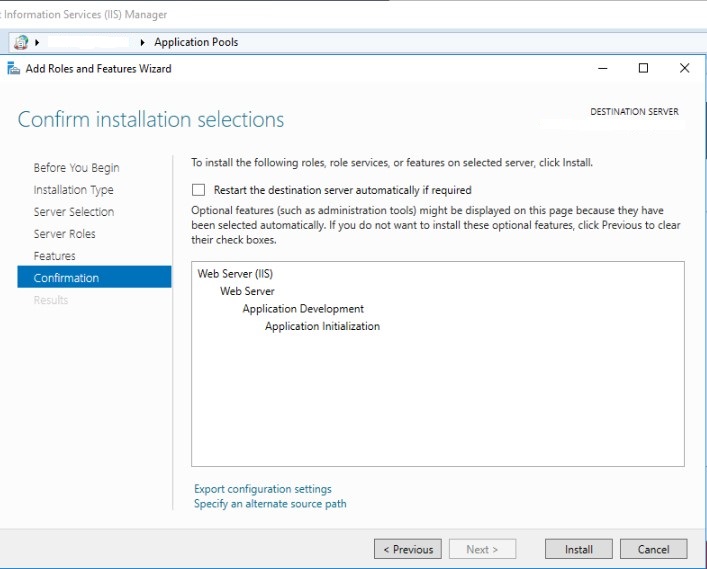
Task: Select the Confirmation step
Action: tap(94, 277)
